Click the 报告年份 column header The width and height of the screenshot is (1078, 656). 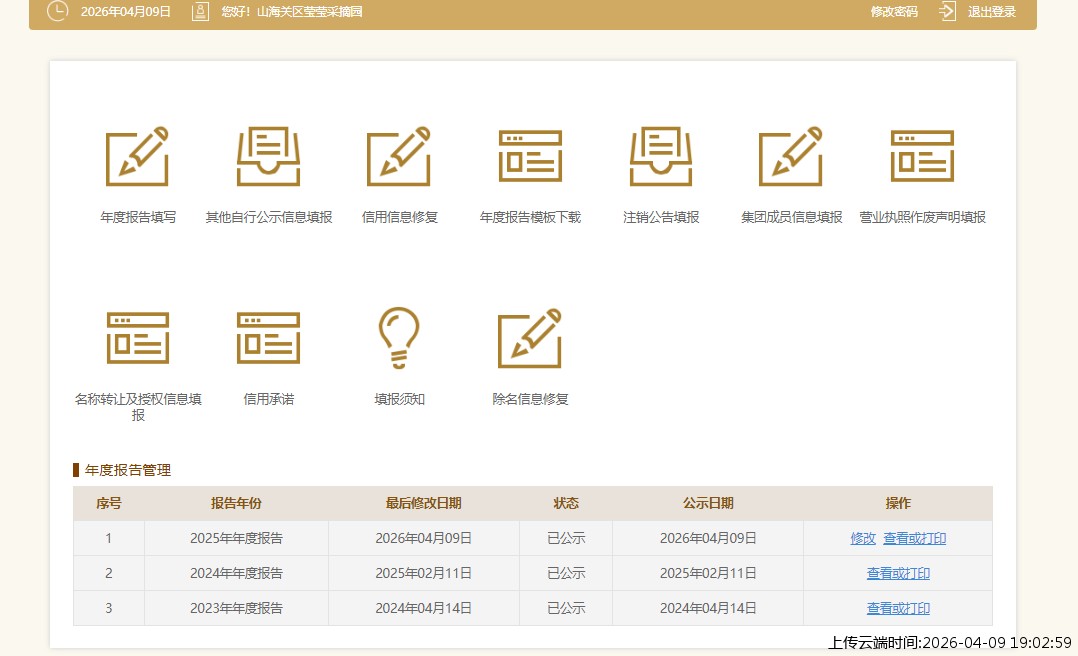click(237, 504)
